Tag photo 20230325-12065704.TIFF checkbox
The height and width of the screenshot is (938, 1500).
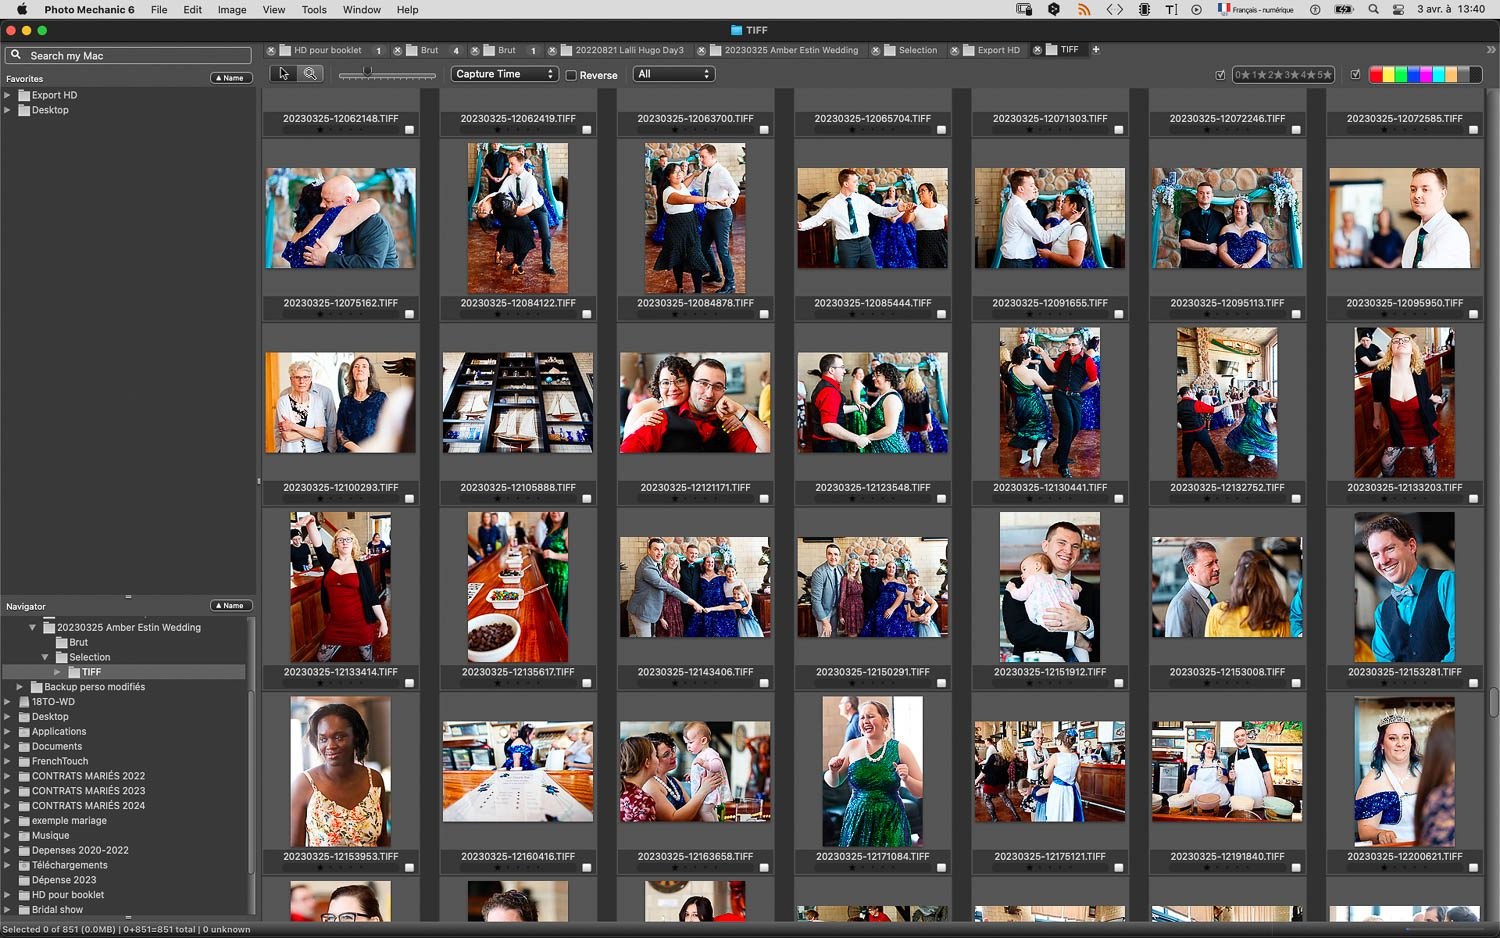(x=941, y=130)
